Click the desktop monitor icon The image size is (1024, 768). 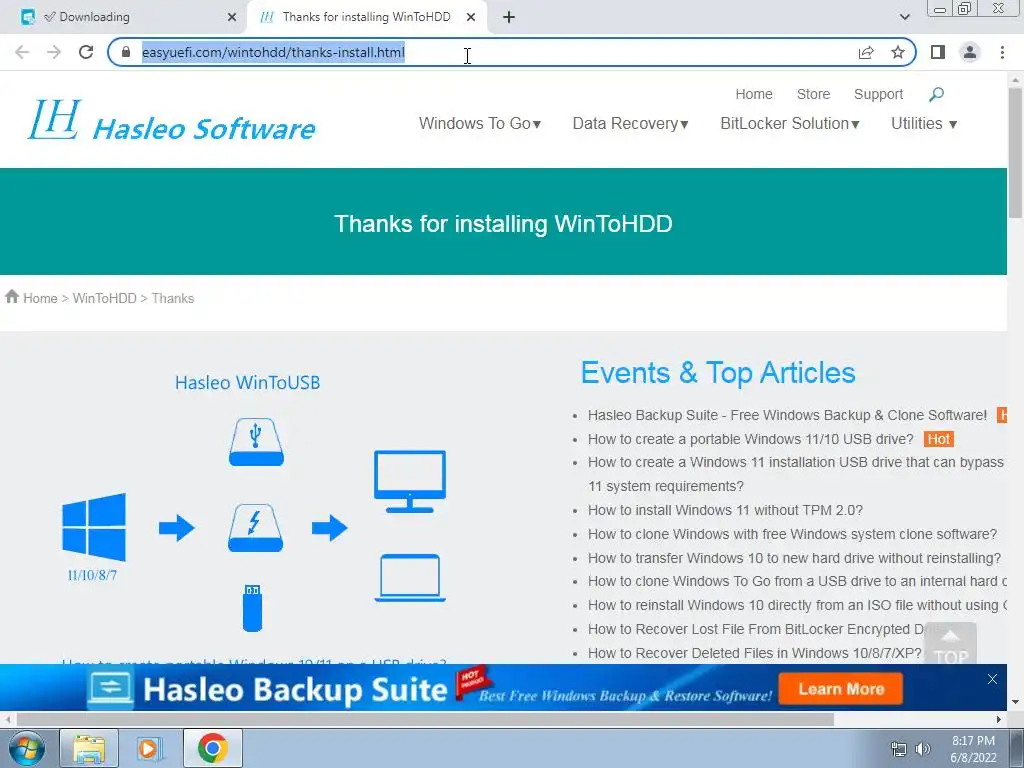point(409,481)
